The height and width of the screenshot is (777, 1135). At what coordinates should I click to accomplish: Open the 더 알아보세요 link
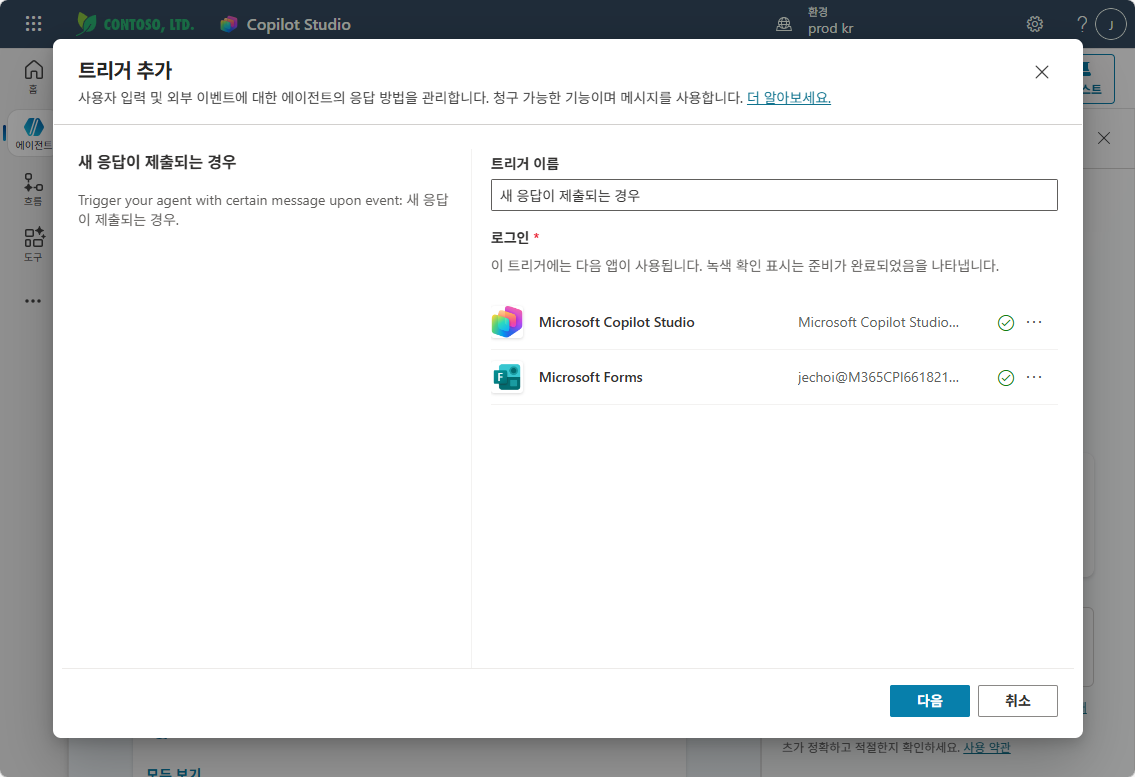pyautogui.click(x=789, y=98)
